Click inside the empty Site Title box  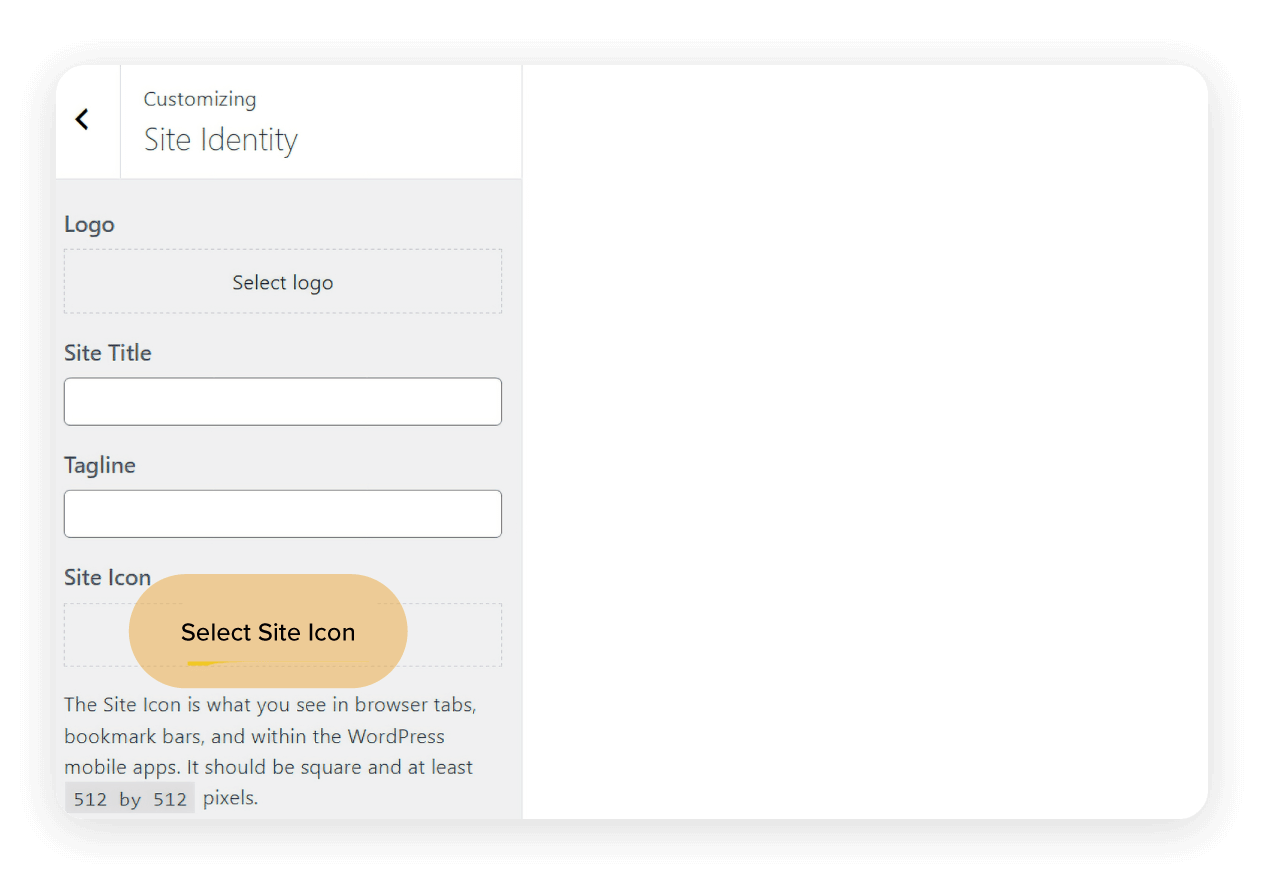283,401
